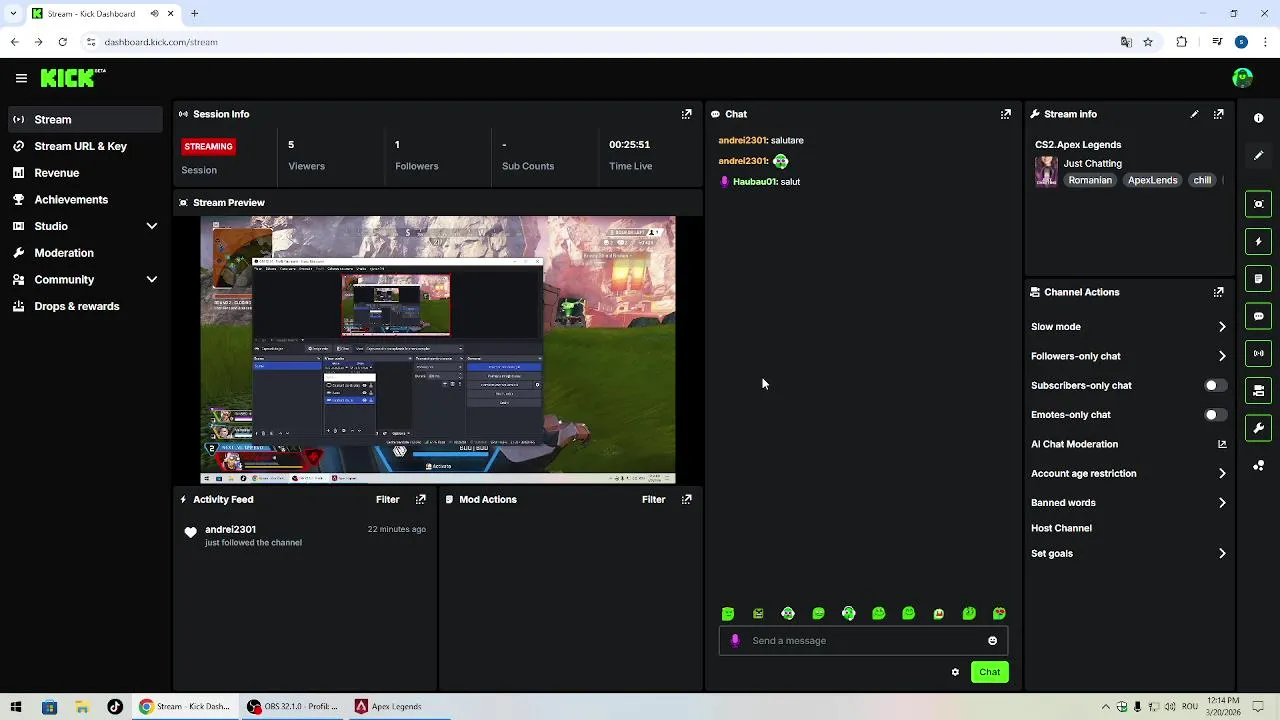Pop out the Chat panel

tap(1006, 114)
